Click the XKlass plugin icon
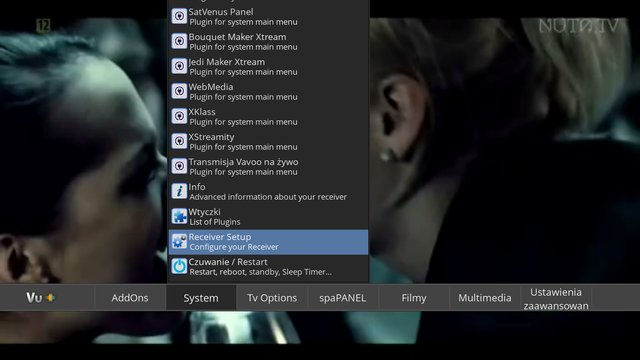This screenshot has width=640, height=360. click(x=179, y=116)
